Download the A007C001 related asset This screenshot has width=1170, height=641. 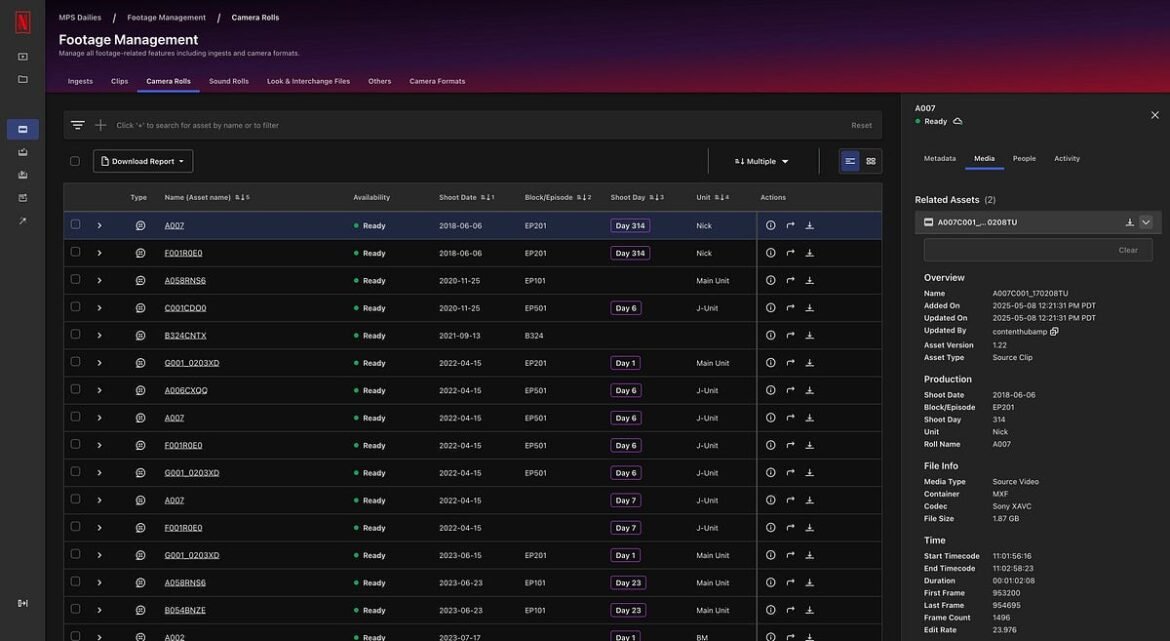click(1129, 222)
